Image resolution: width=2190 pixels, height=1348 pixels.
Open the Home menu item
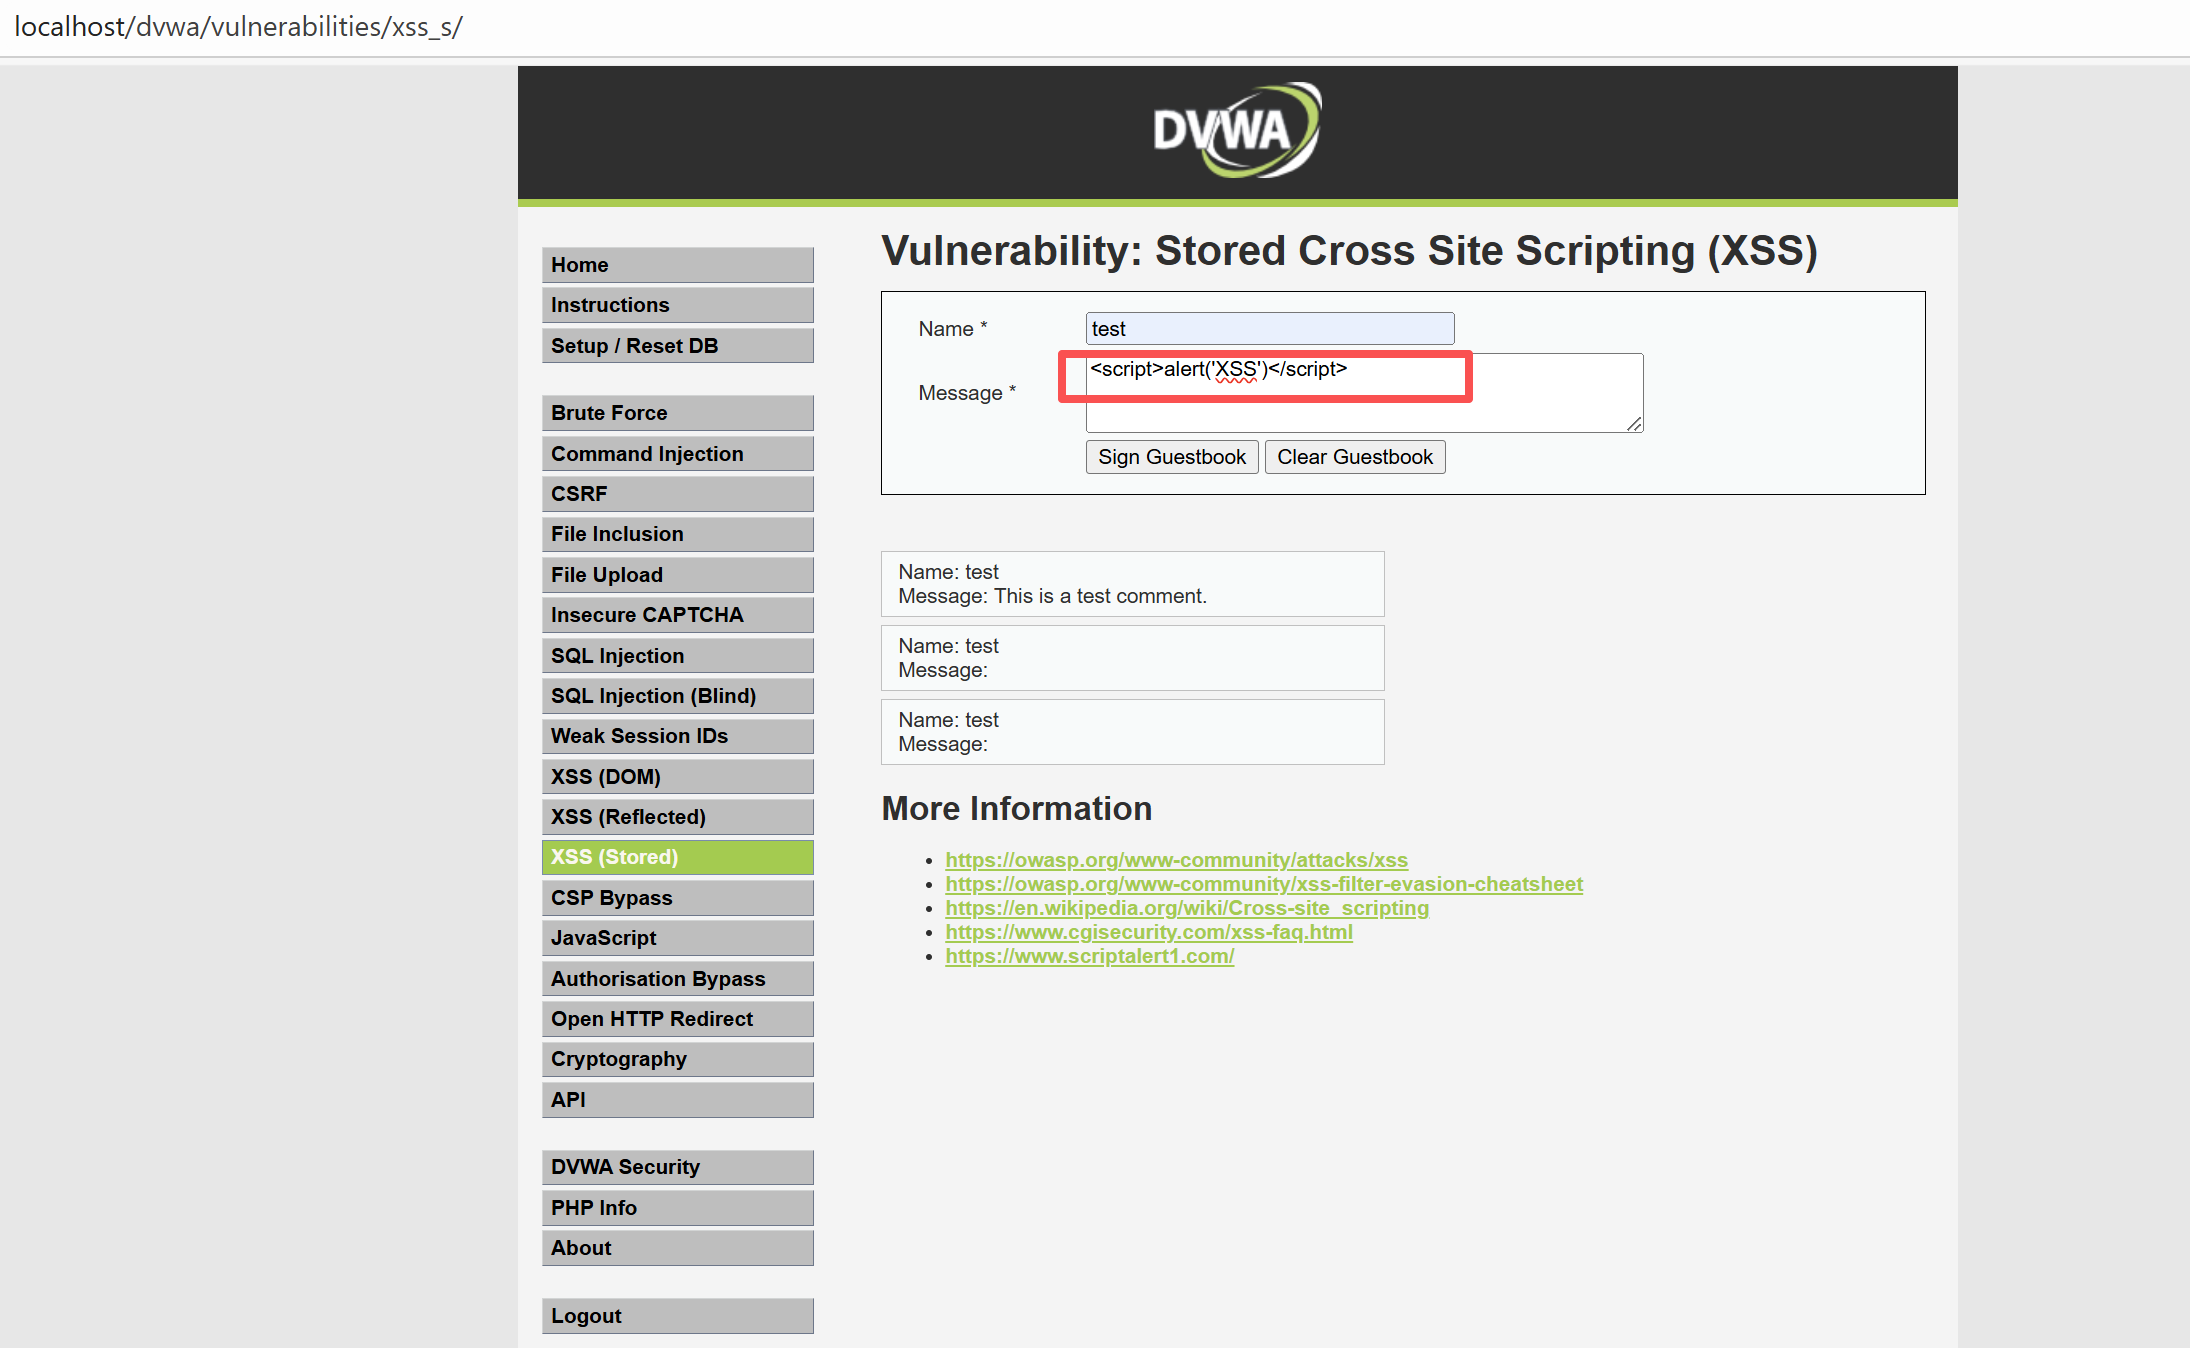[677, 265]
